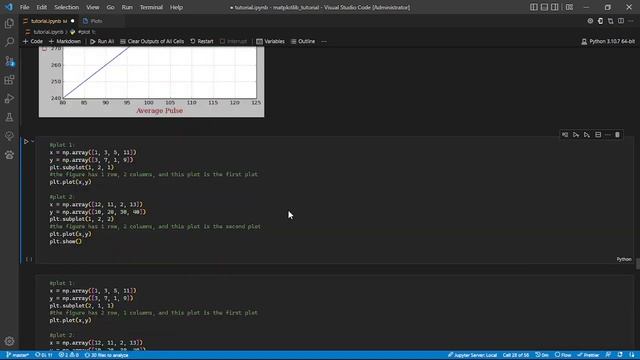Viewport: 640px width, 360px height.
Task: Open the Search view in activity bar
Action: pyautogui.click(x=9, y=42)
